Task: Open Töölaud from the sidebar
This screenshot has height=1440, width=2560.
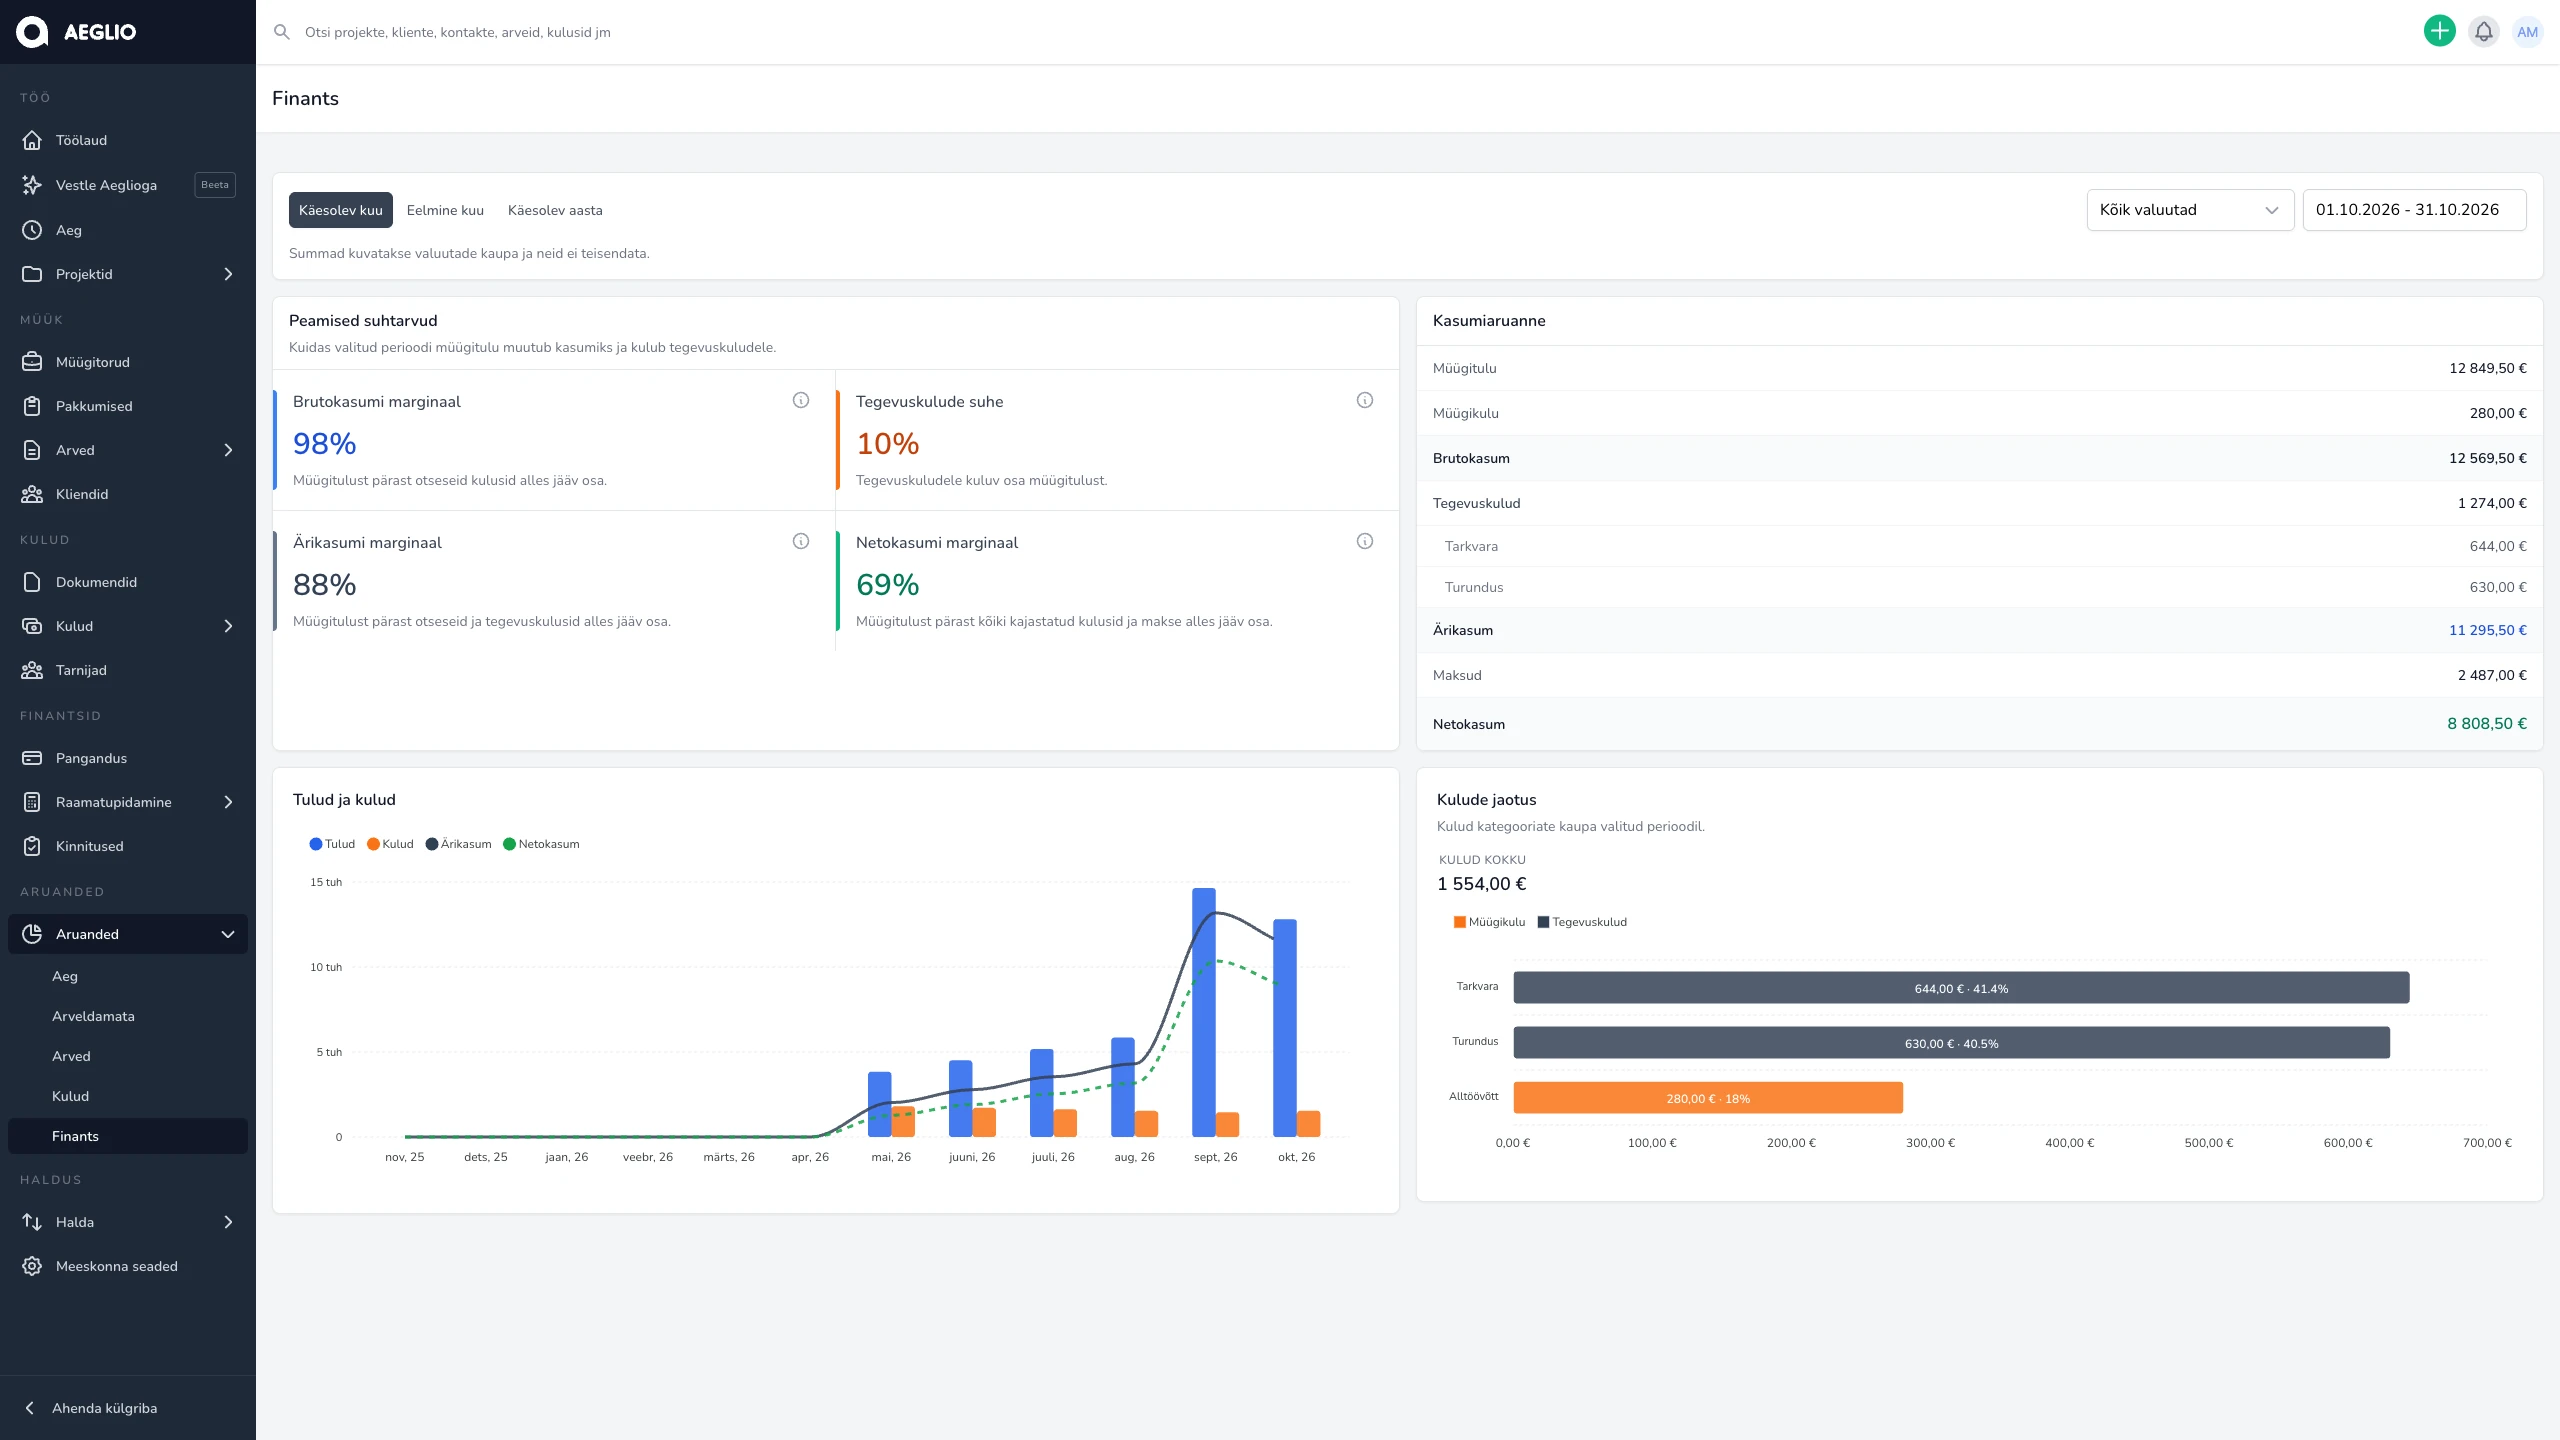Action: 128,140
